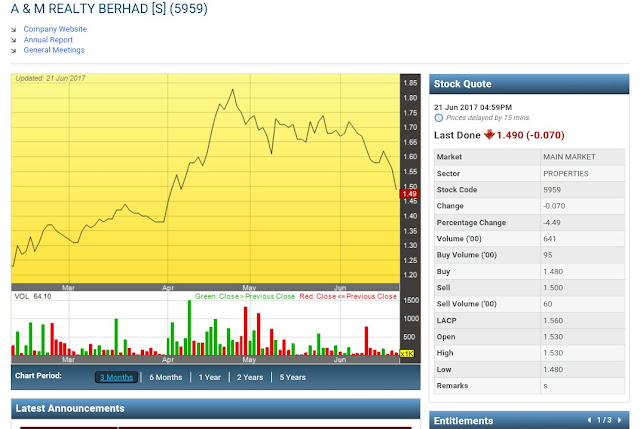This screenshot has width=640, height=429.
Task: Click the Stock Code value 5959
Action: click(552, 190)
